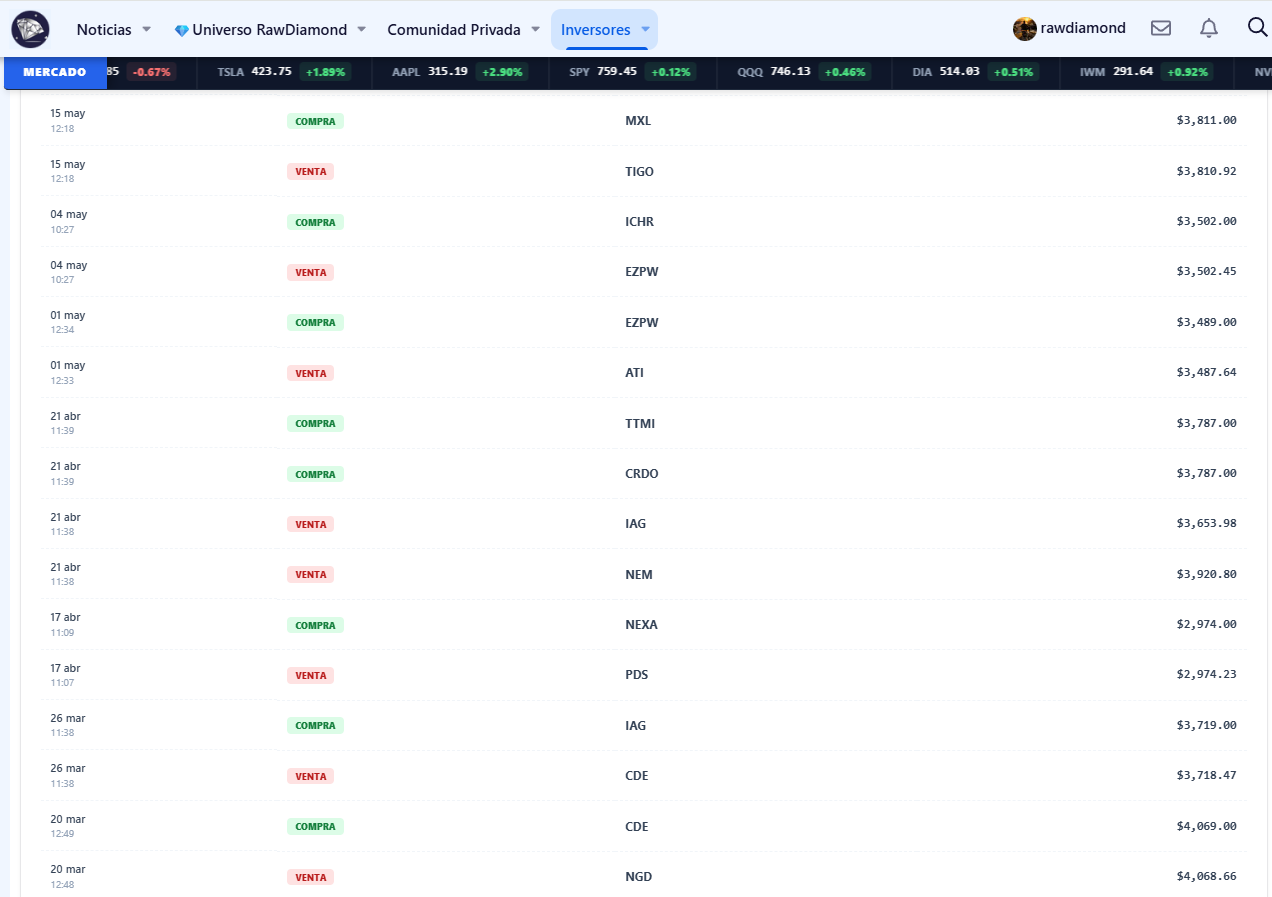Click the COMPRA badge on ICHR row
1272x897 pixels.
click(x=315, y=222)
